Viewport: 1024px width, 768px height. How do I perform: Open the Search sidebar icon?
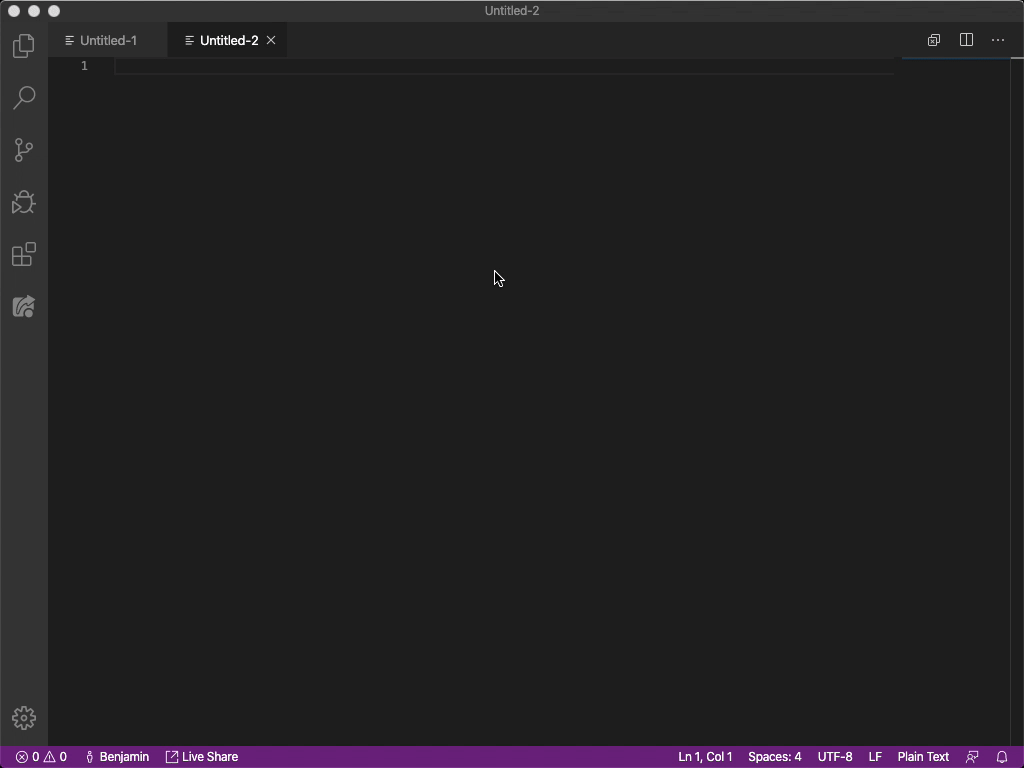[x=23, y=97]
